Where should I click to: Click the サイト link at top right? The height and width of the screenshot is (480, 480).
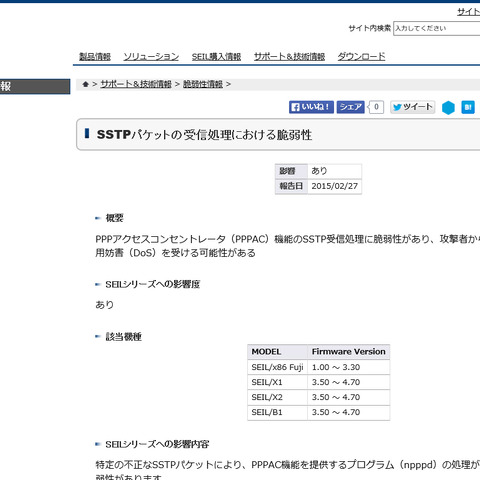[469, 12]
